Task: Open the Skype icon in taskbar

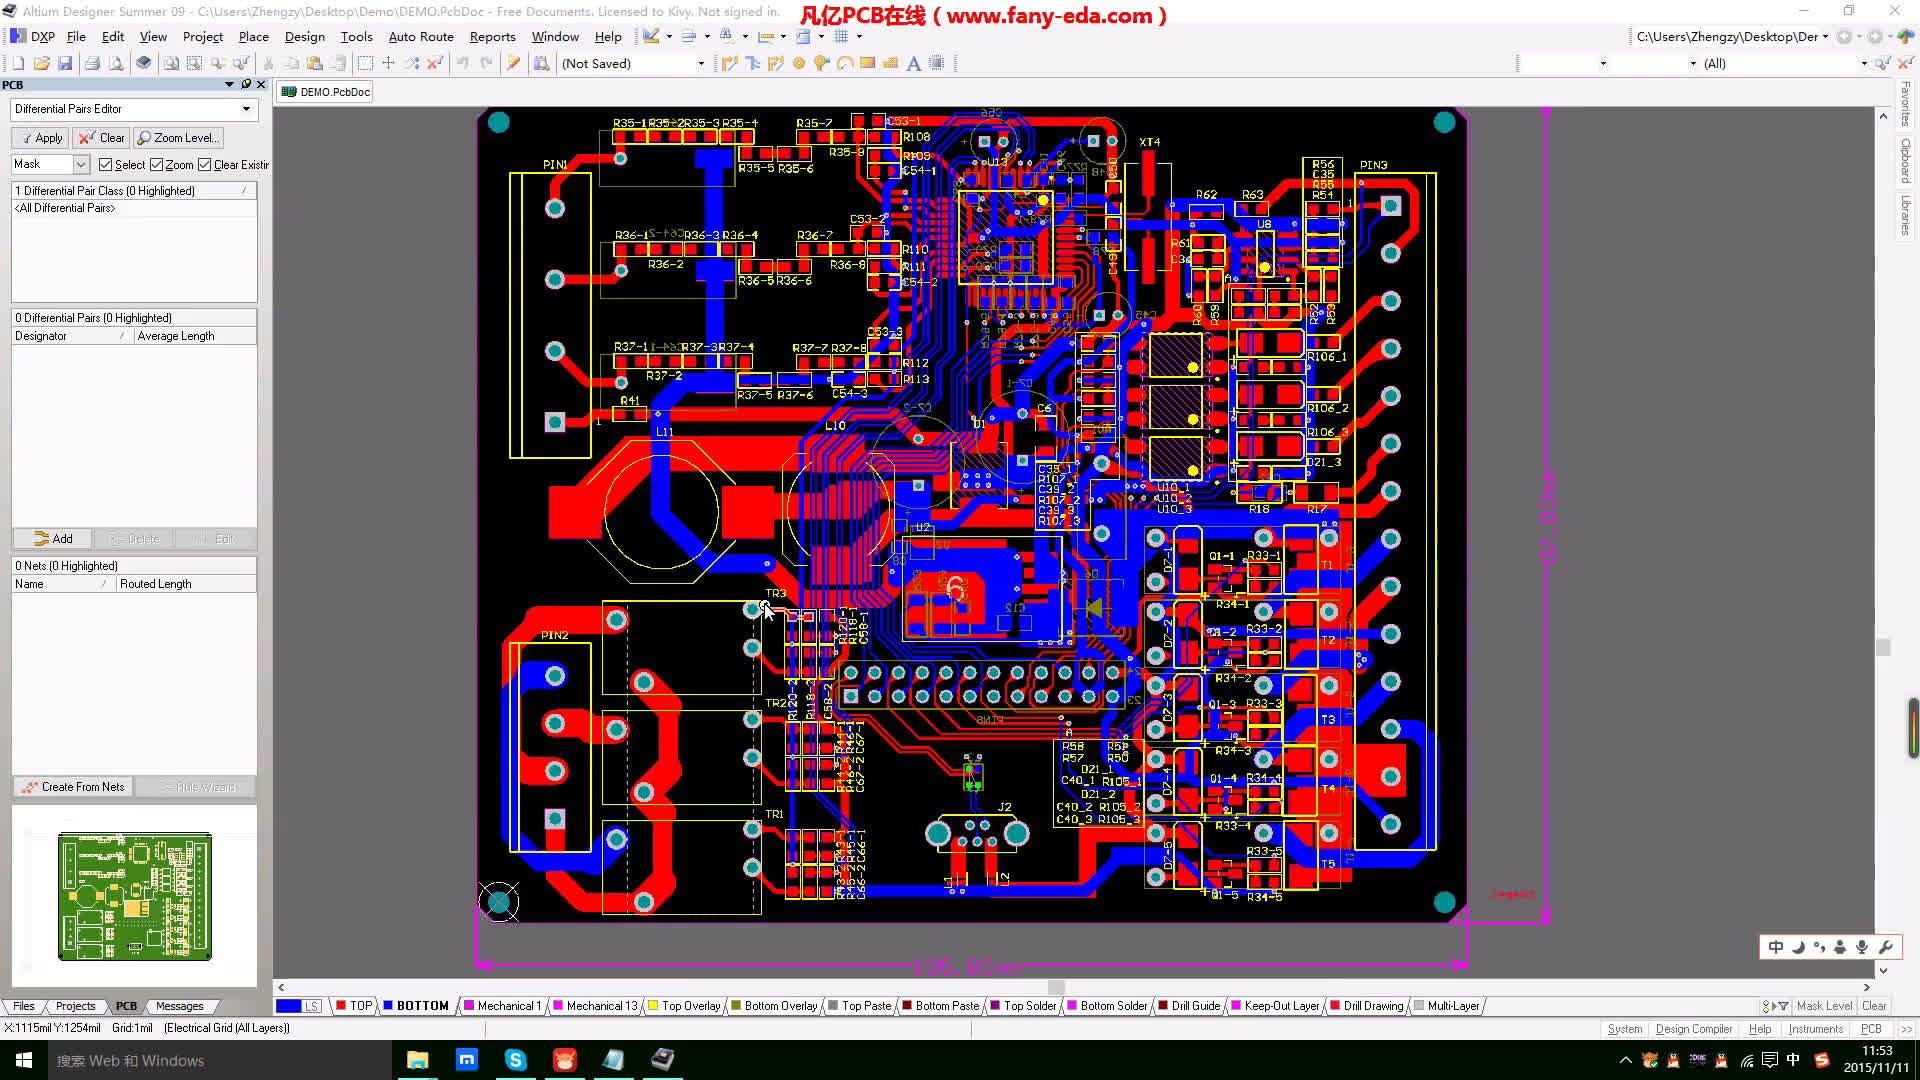Action: point(516,1060)
